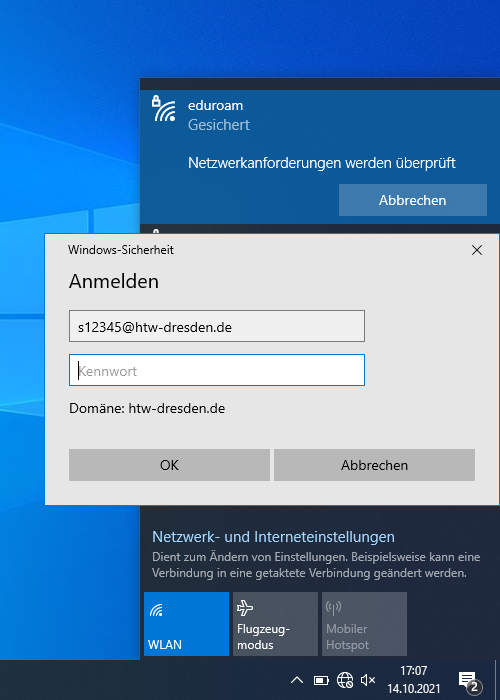Click the username field s12345@htw-dresden.de
This screenshot has height=700, width=500.
pyautogui.click(x=217, y=326)
